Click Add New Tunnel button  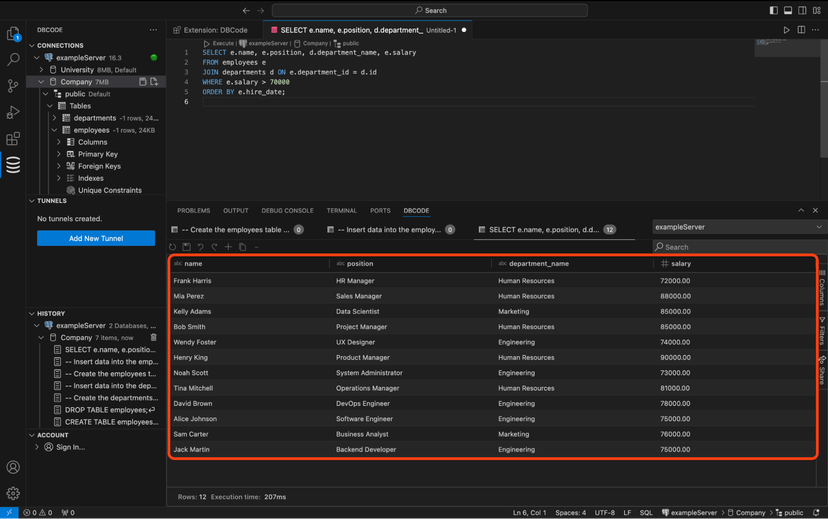[96, 238]
